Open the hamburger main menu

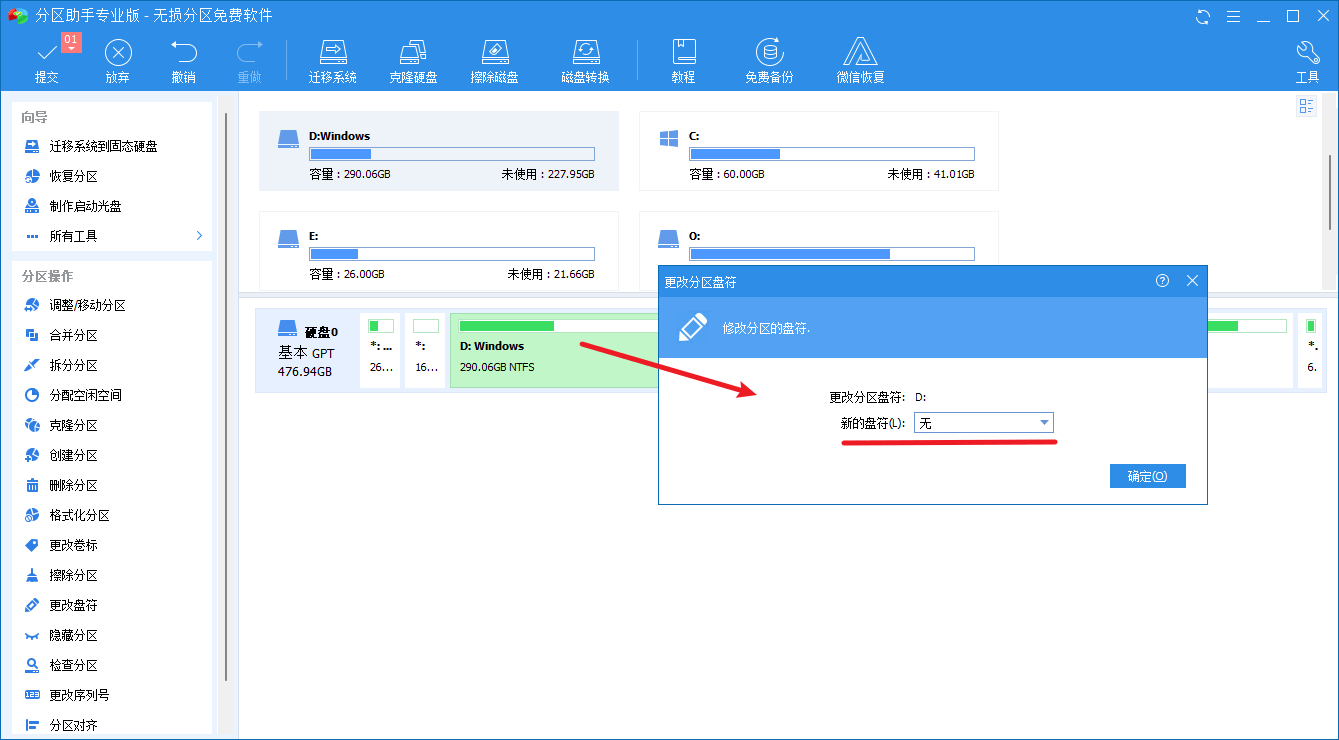pyautogui.click(x=1233, y=16)
